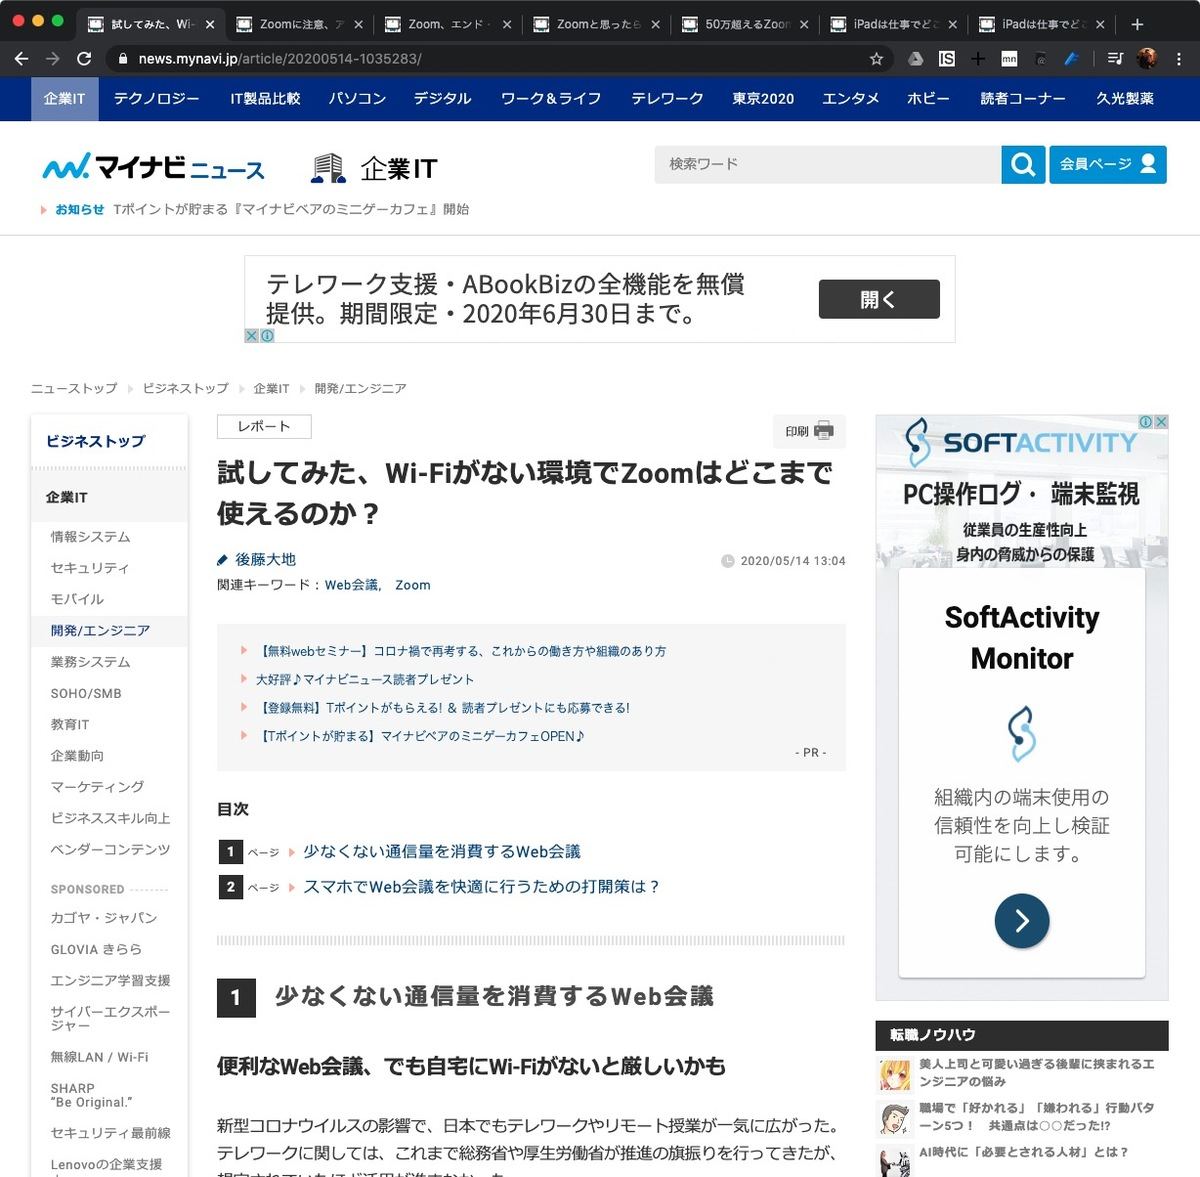The image size is (1200, 1177).
Task: Select IT製品比較 in the top navigation
Action: pyautogui.click(x=265, y=99)
